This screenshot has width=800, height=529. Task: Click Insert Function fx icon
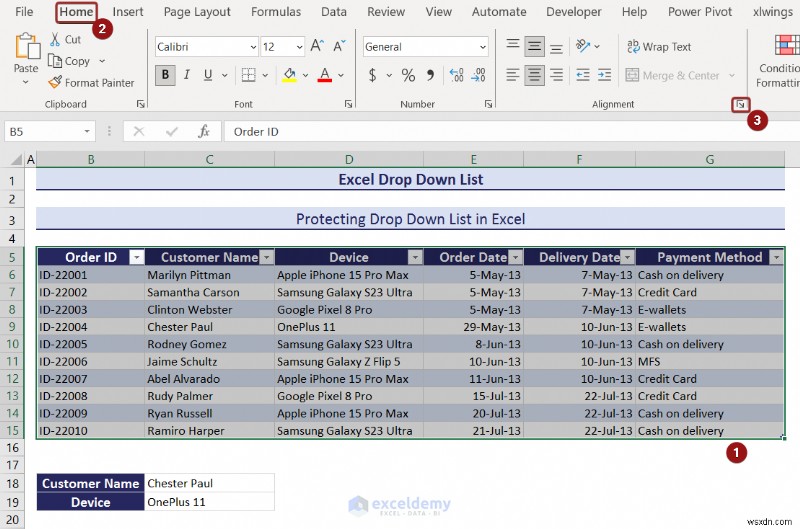point(204,132)
